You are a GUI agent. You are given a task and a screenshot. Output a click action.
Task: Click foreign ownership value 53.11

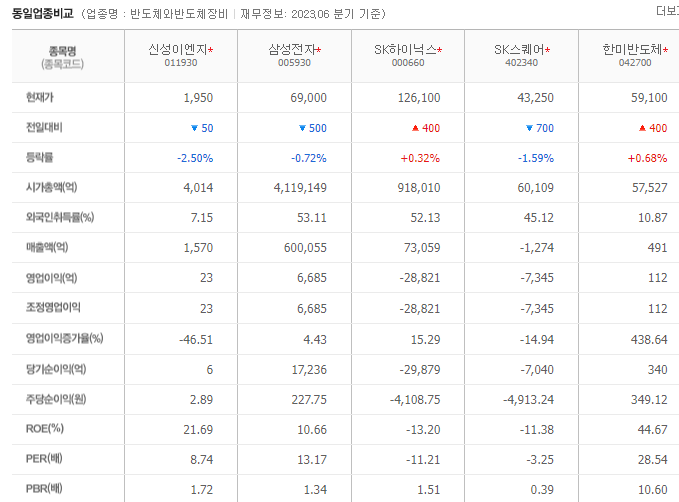tap(312, 217)
